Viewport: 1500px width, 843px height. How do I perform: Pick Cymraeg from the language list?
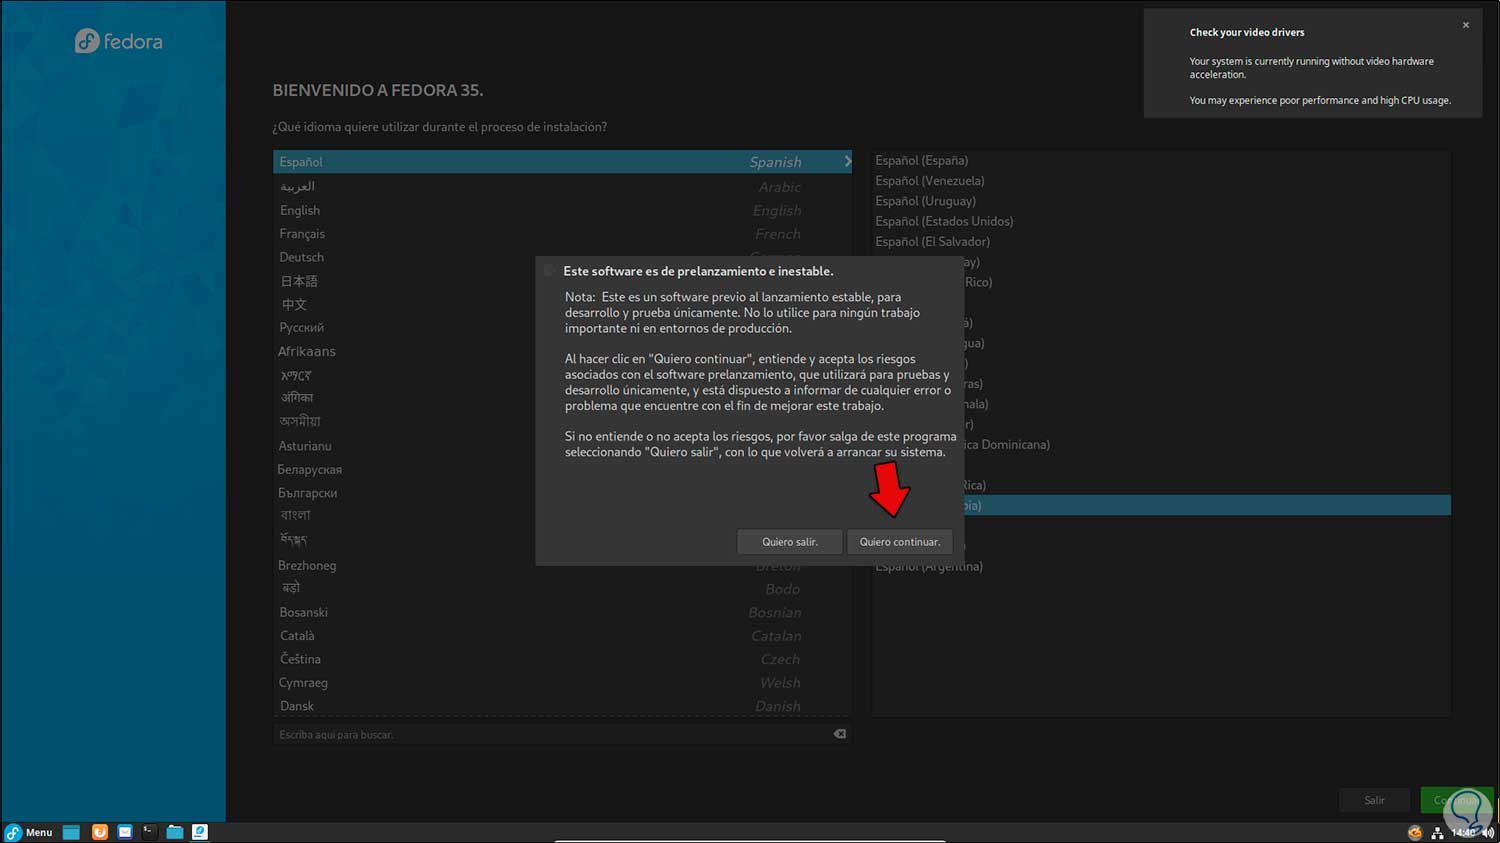tap(562, 683)
